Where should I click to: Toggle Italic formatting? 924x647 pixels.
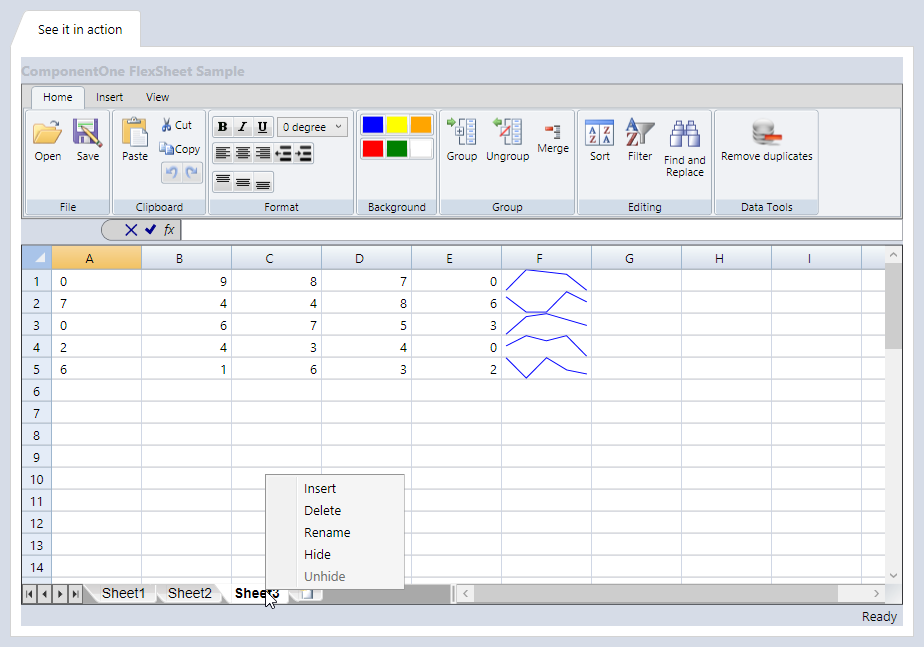point(242,127)
